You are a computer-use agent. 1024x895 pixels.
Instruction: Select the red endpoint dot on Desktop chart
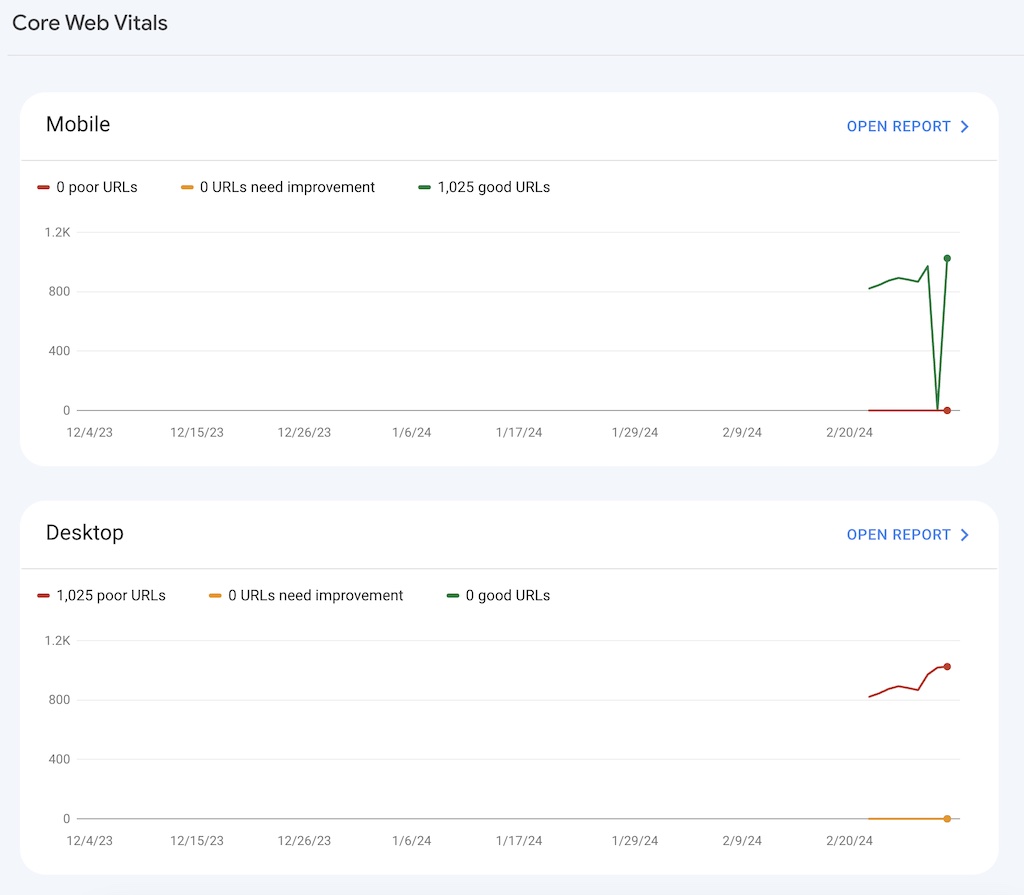click(947, 666)
